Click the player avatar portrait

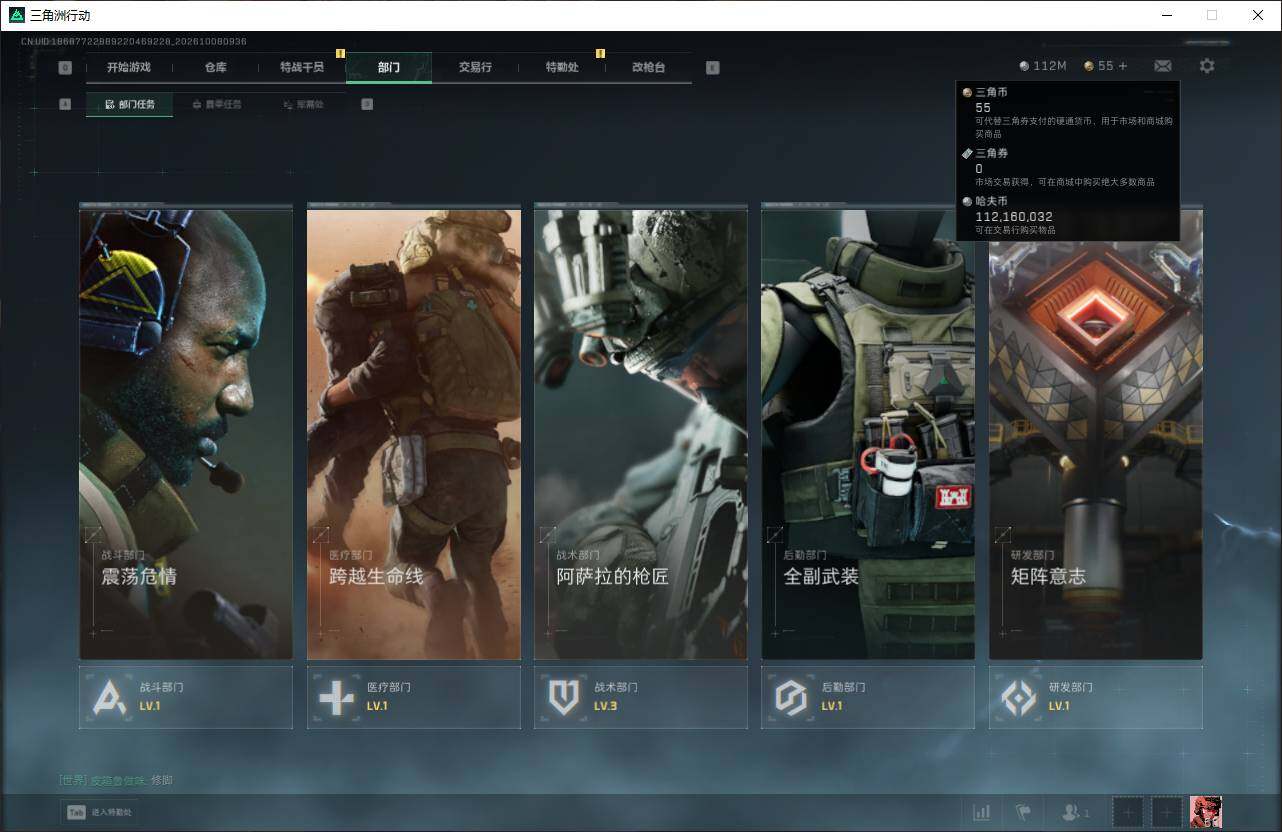[1206, 812]
